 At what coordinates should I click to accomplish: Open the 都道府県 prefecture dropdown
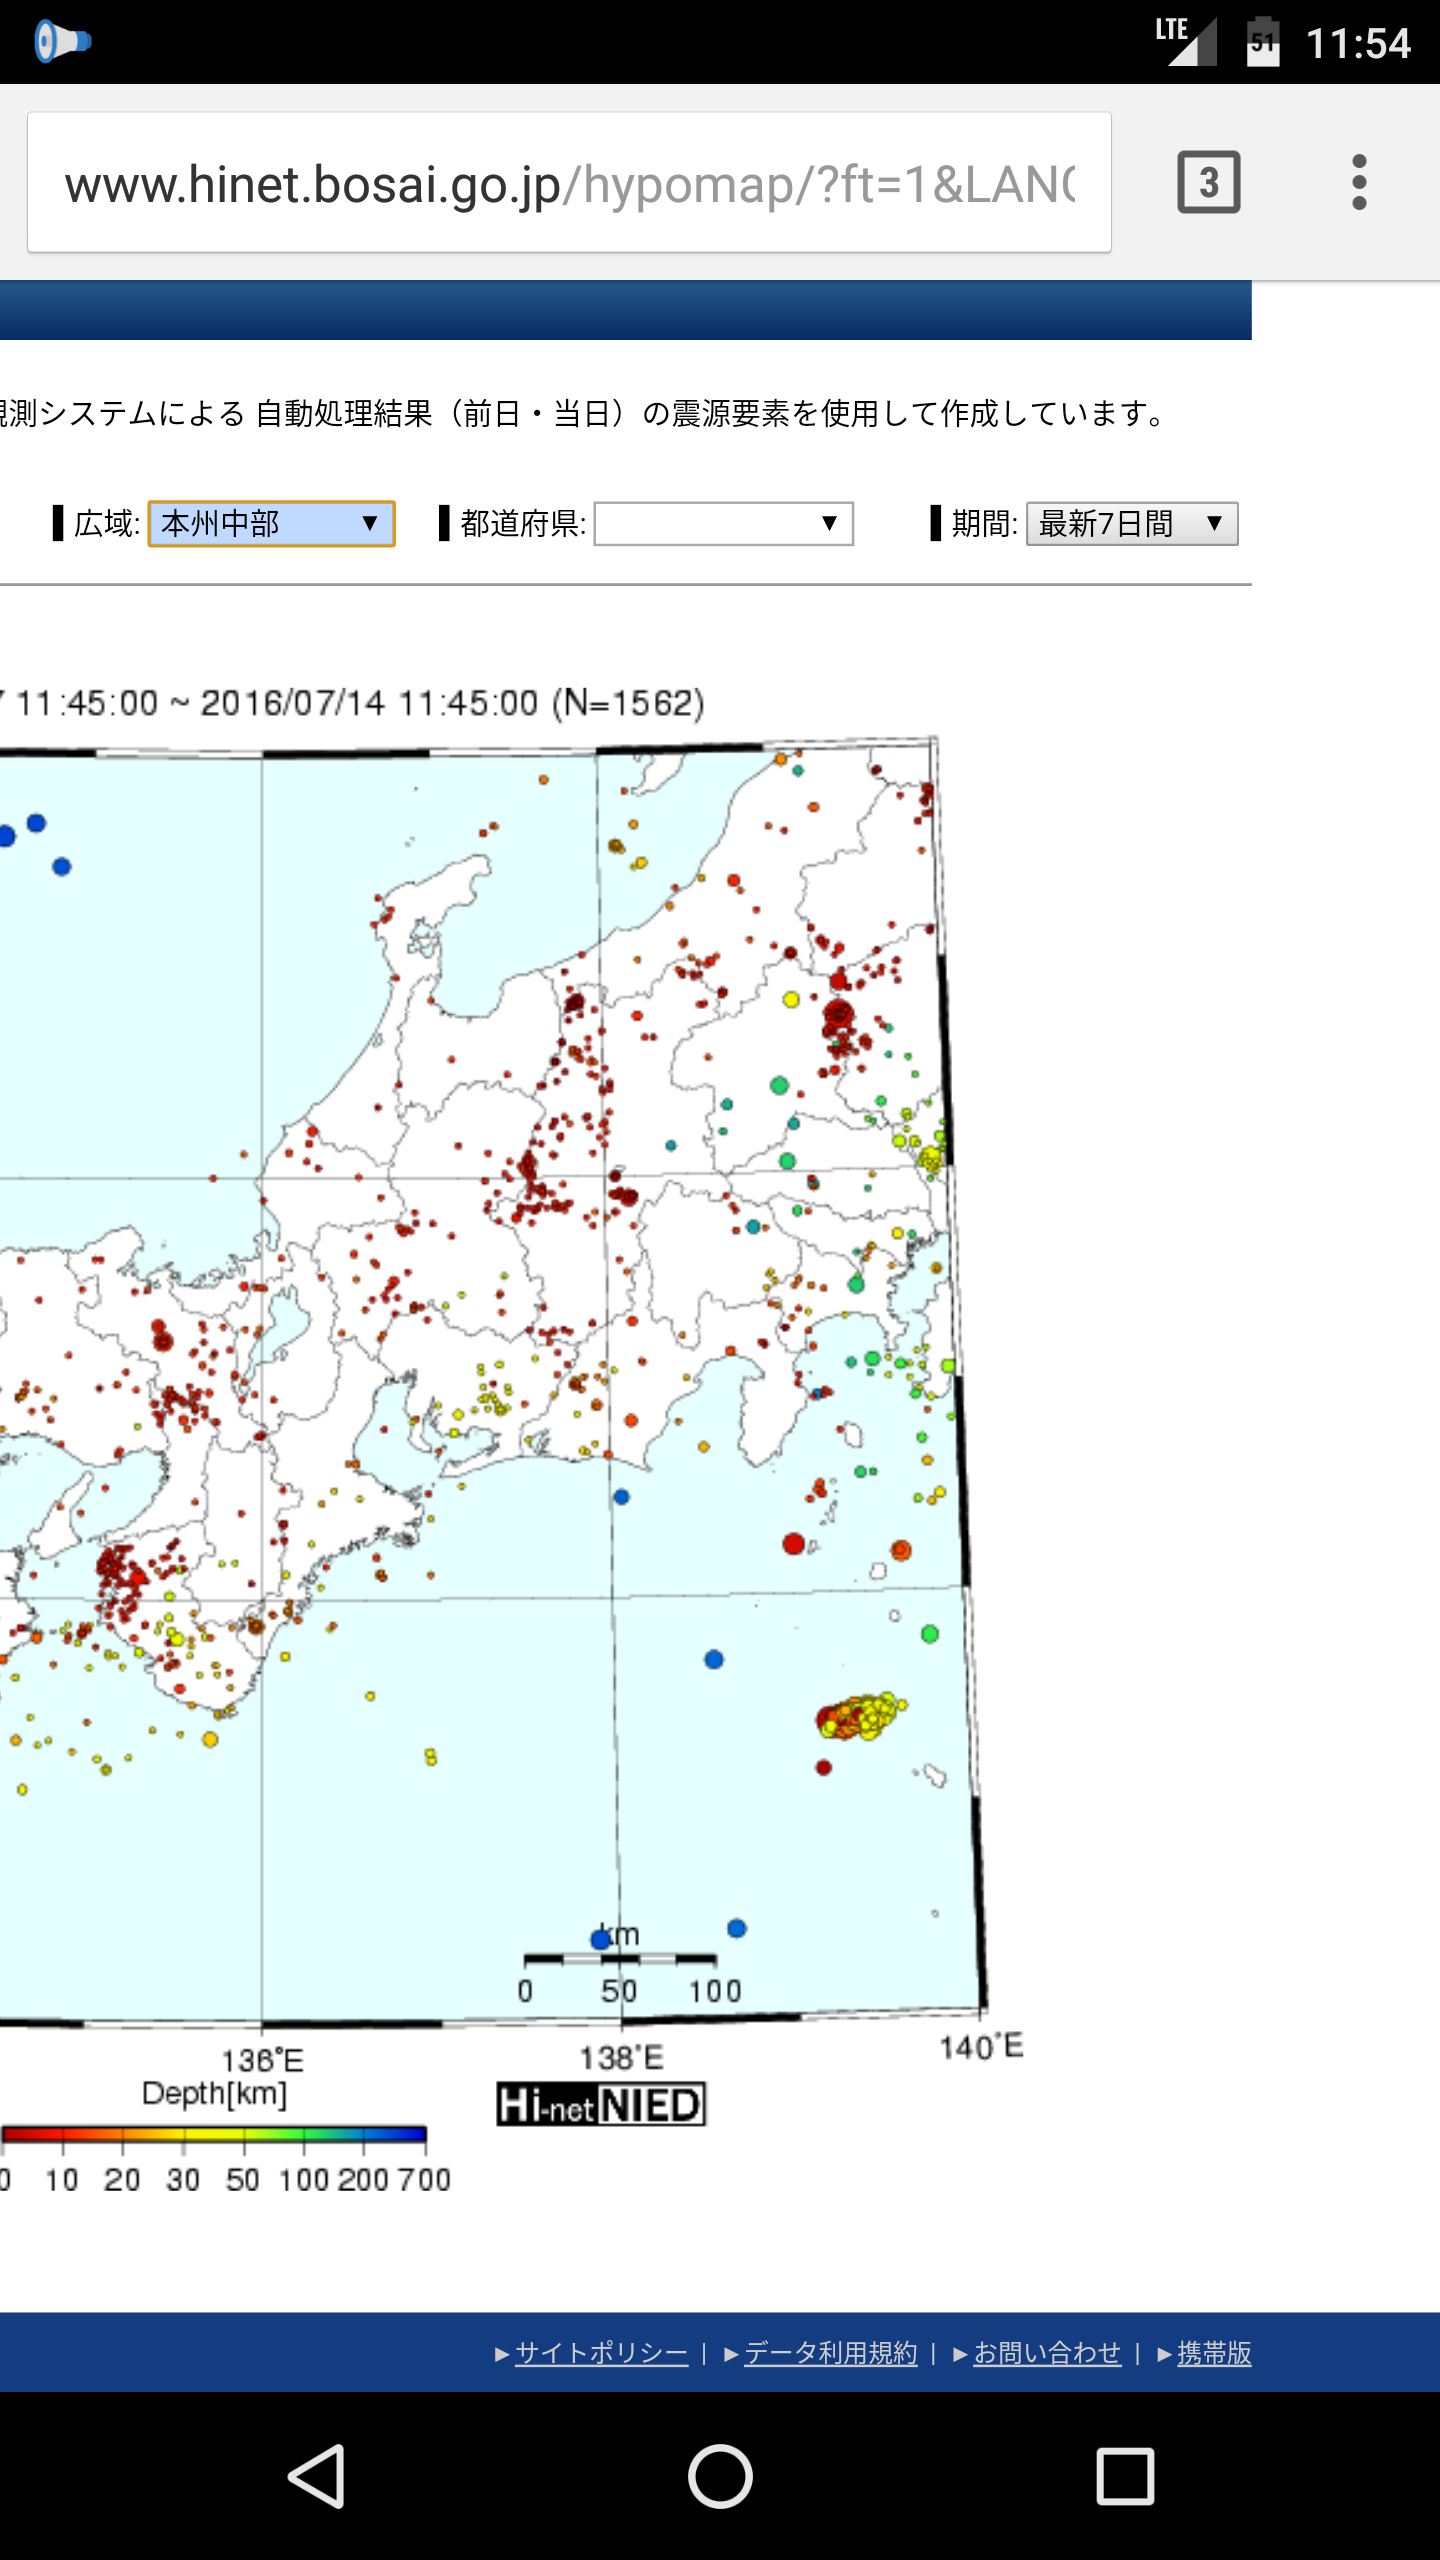click(723, 523)
